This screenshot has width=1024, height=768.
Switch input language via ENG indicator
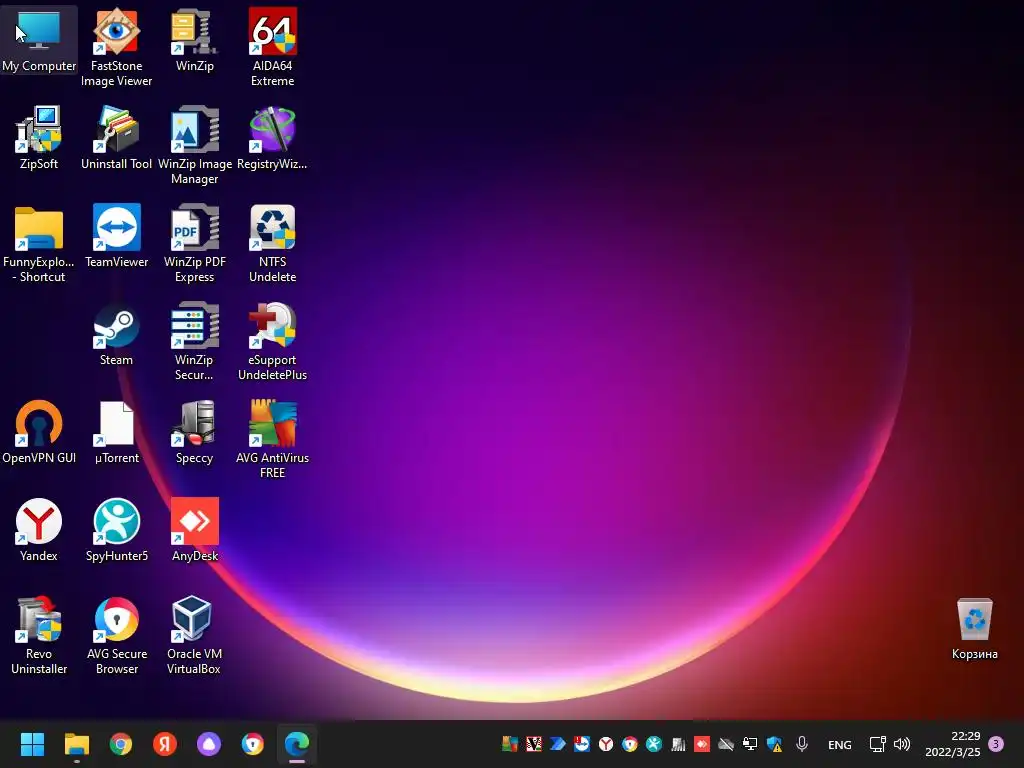point(839,744)
